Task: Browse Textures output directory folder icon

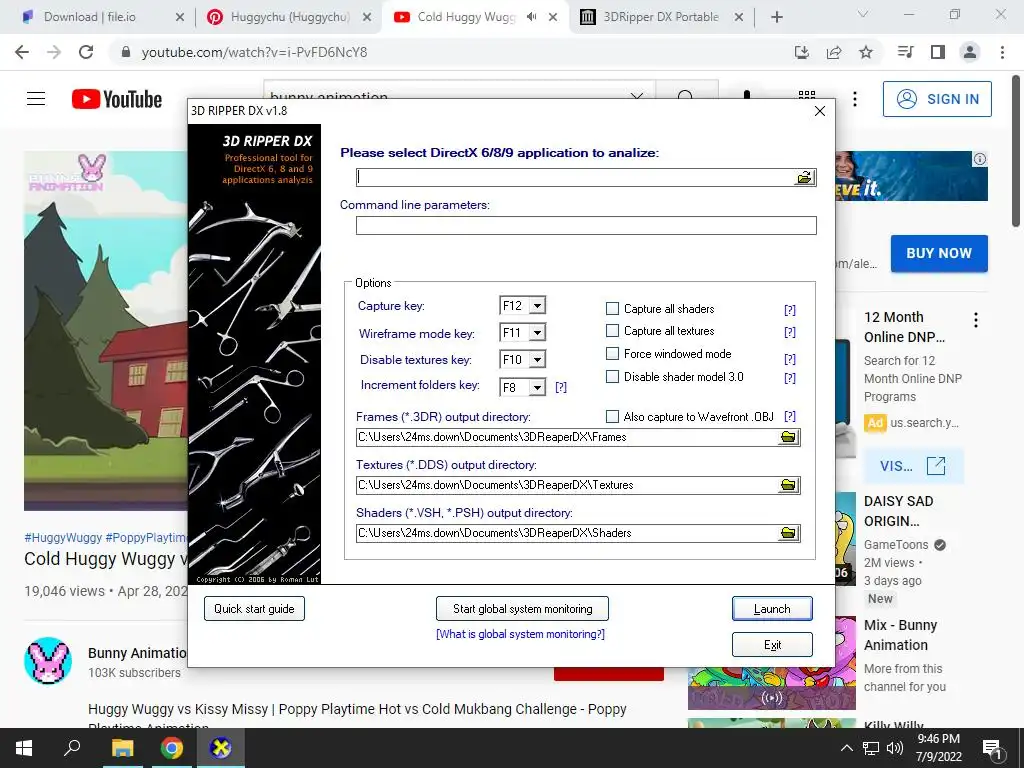Action: point(789,485)
